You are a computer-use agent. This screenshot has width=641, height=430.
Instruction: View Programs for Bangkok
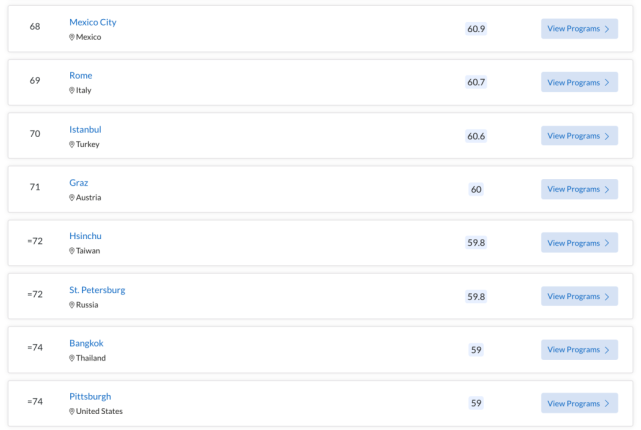[x=579, y=349]
